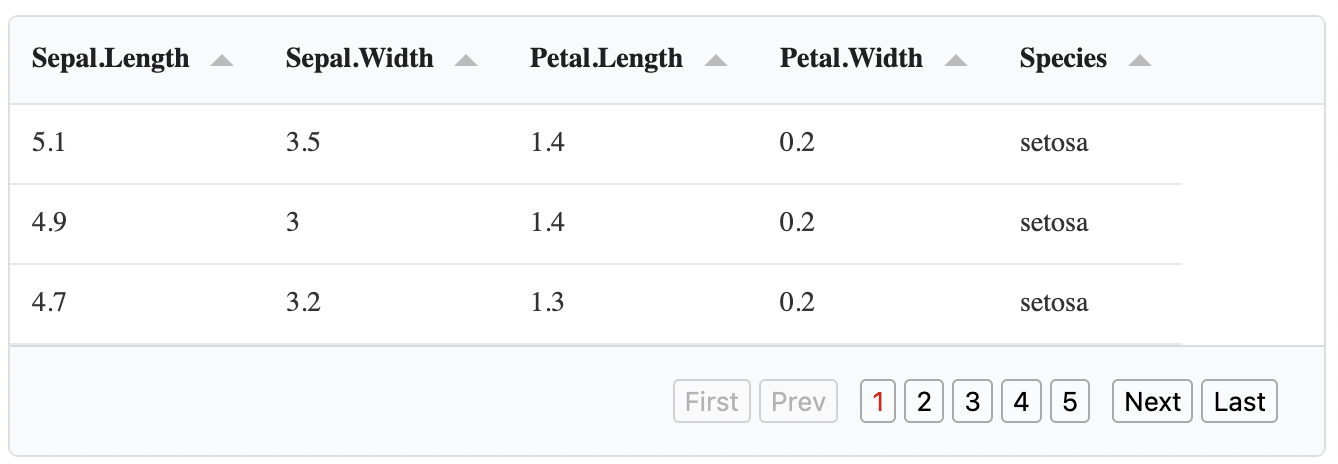Jump to page 3

click(972, 402)
